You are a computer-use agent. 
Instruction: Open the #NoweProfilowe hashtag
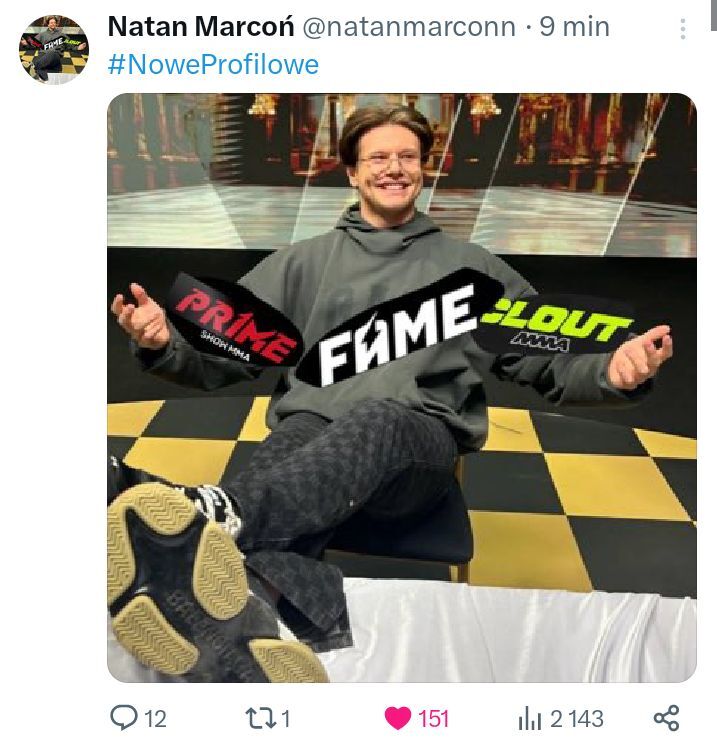213,65
